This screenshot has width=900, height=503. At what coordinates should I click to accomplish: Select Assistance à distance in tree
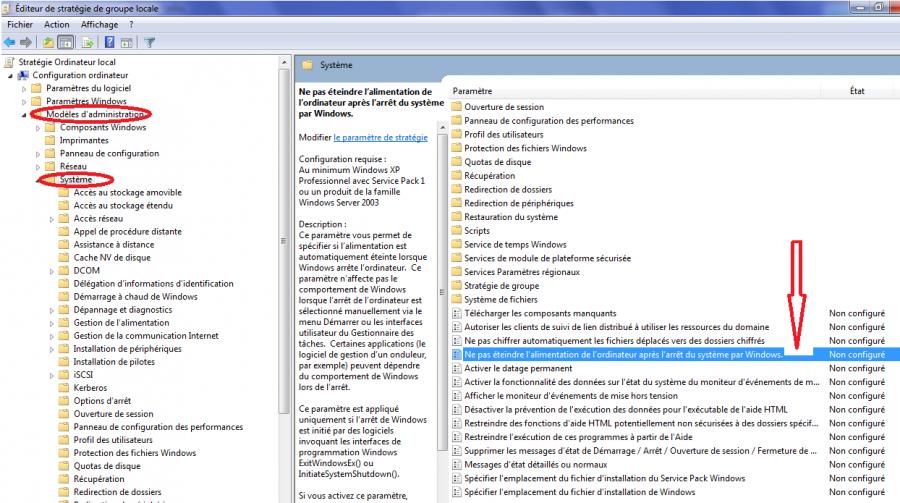pyautogui.click(x=114, y=244)
